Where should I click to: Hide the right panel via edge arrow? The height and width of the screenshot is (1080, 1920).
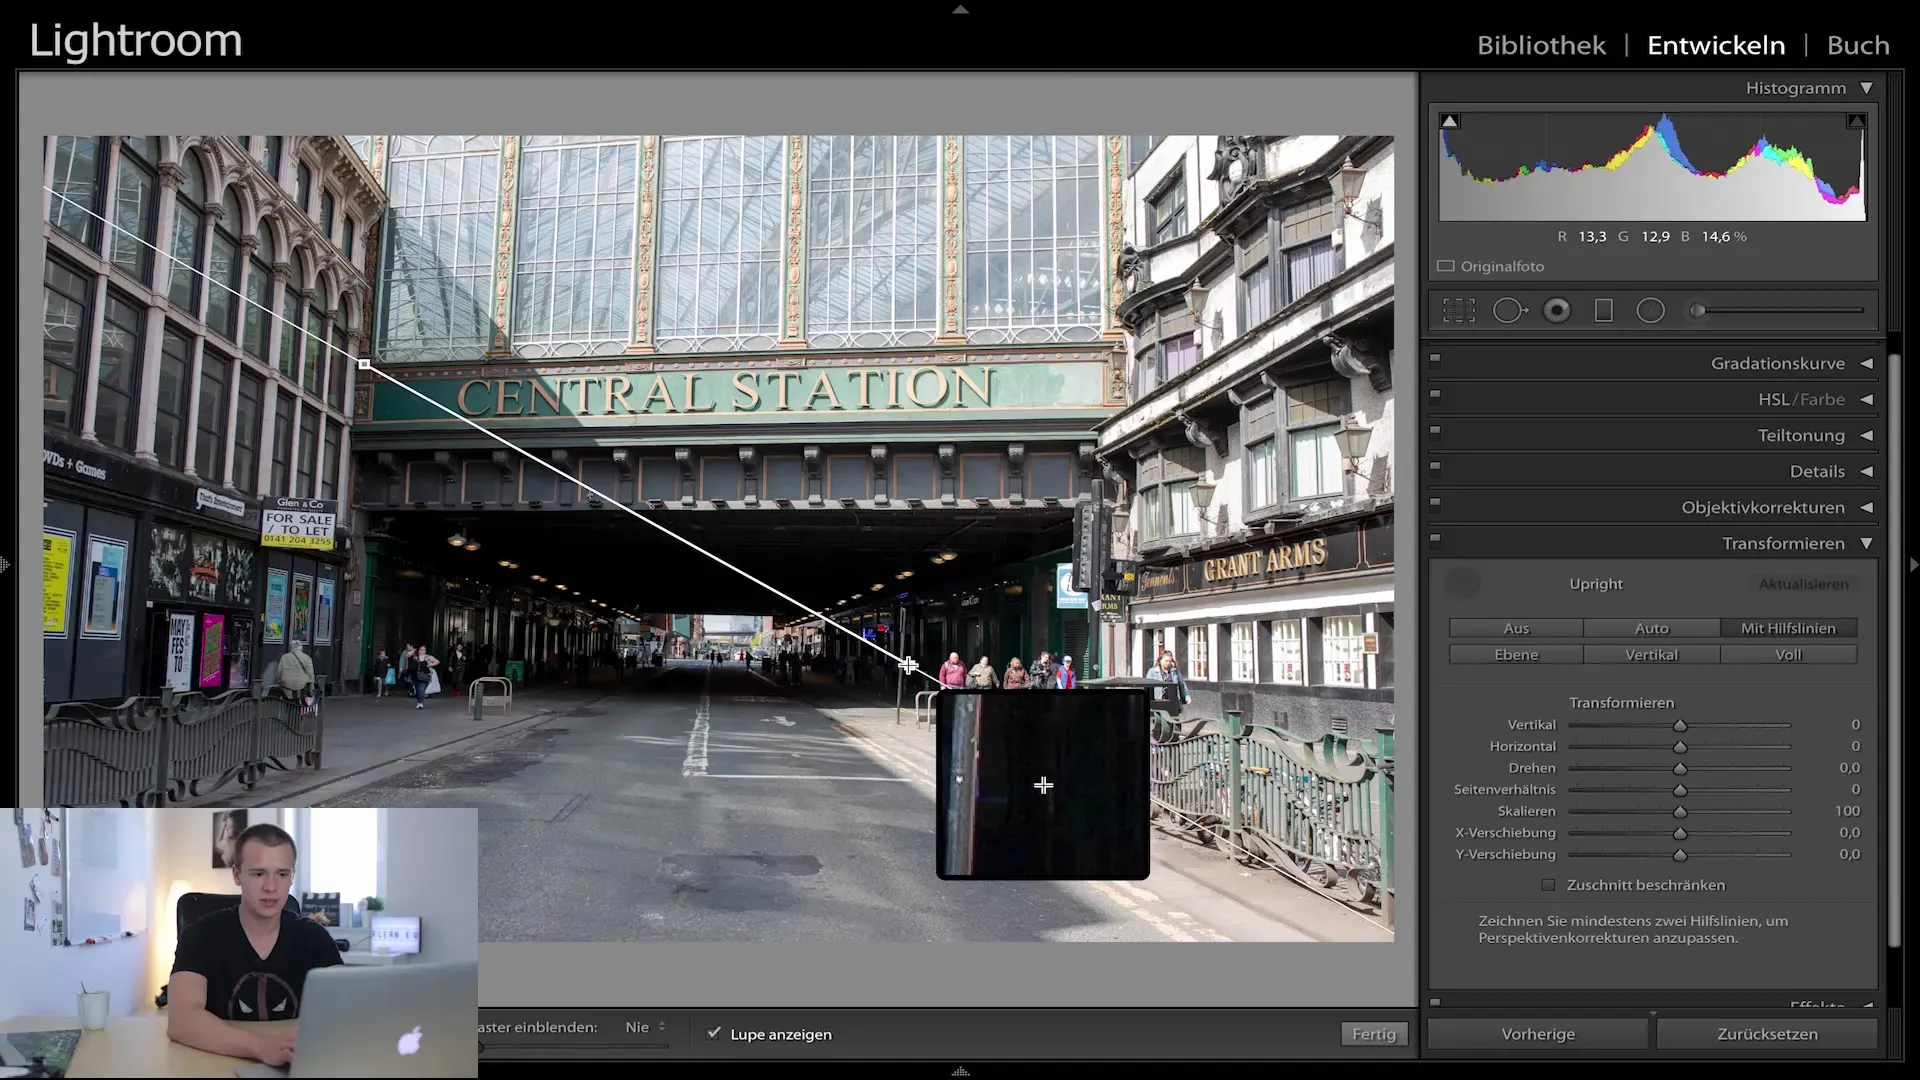pyautogui.click(x=1914, y=565)
